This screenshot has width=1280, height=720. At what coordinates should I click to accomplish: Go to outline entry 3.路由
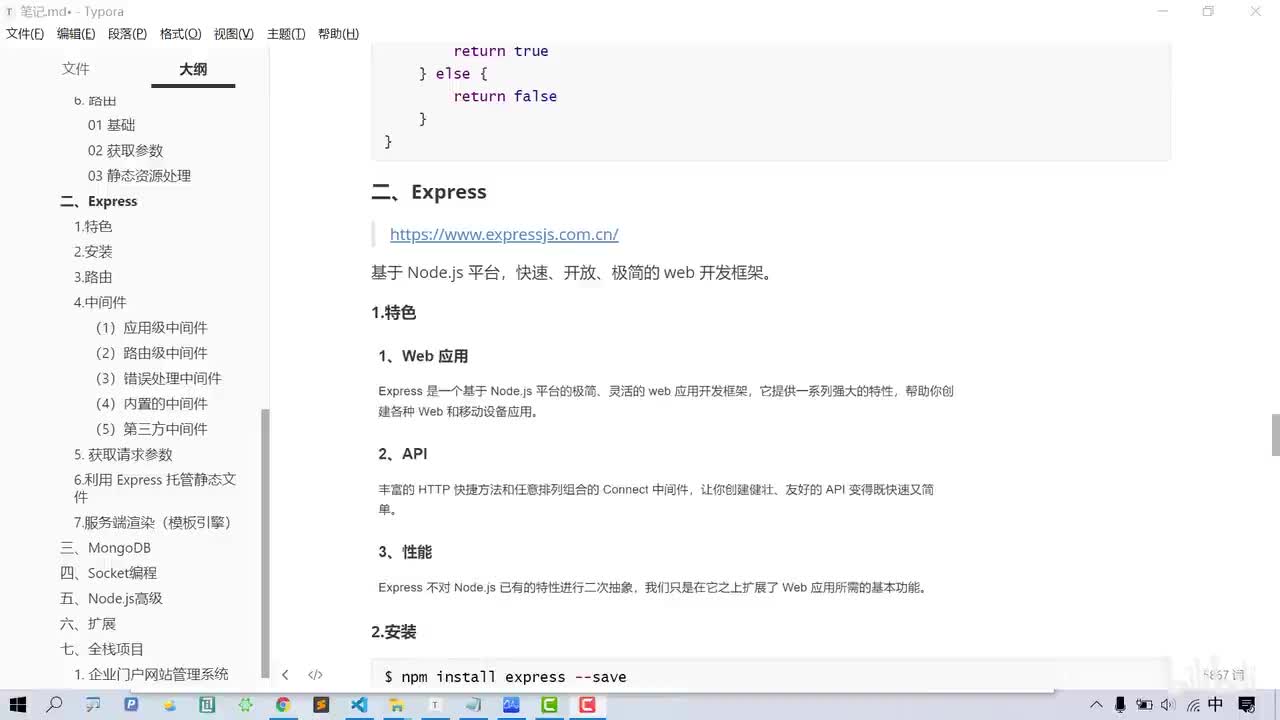click(x=93, y=277)
